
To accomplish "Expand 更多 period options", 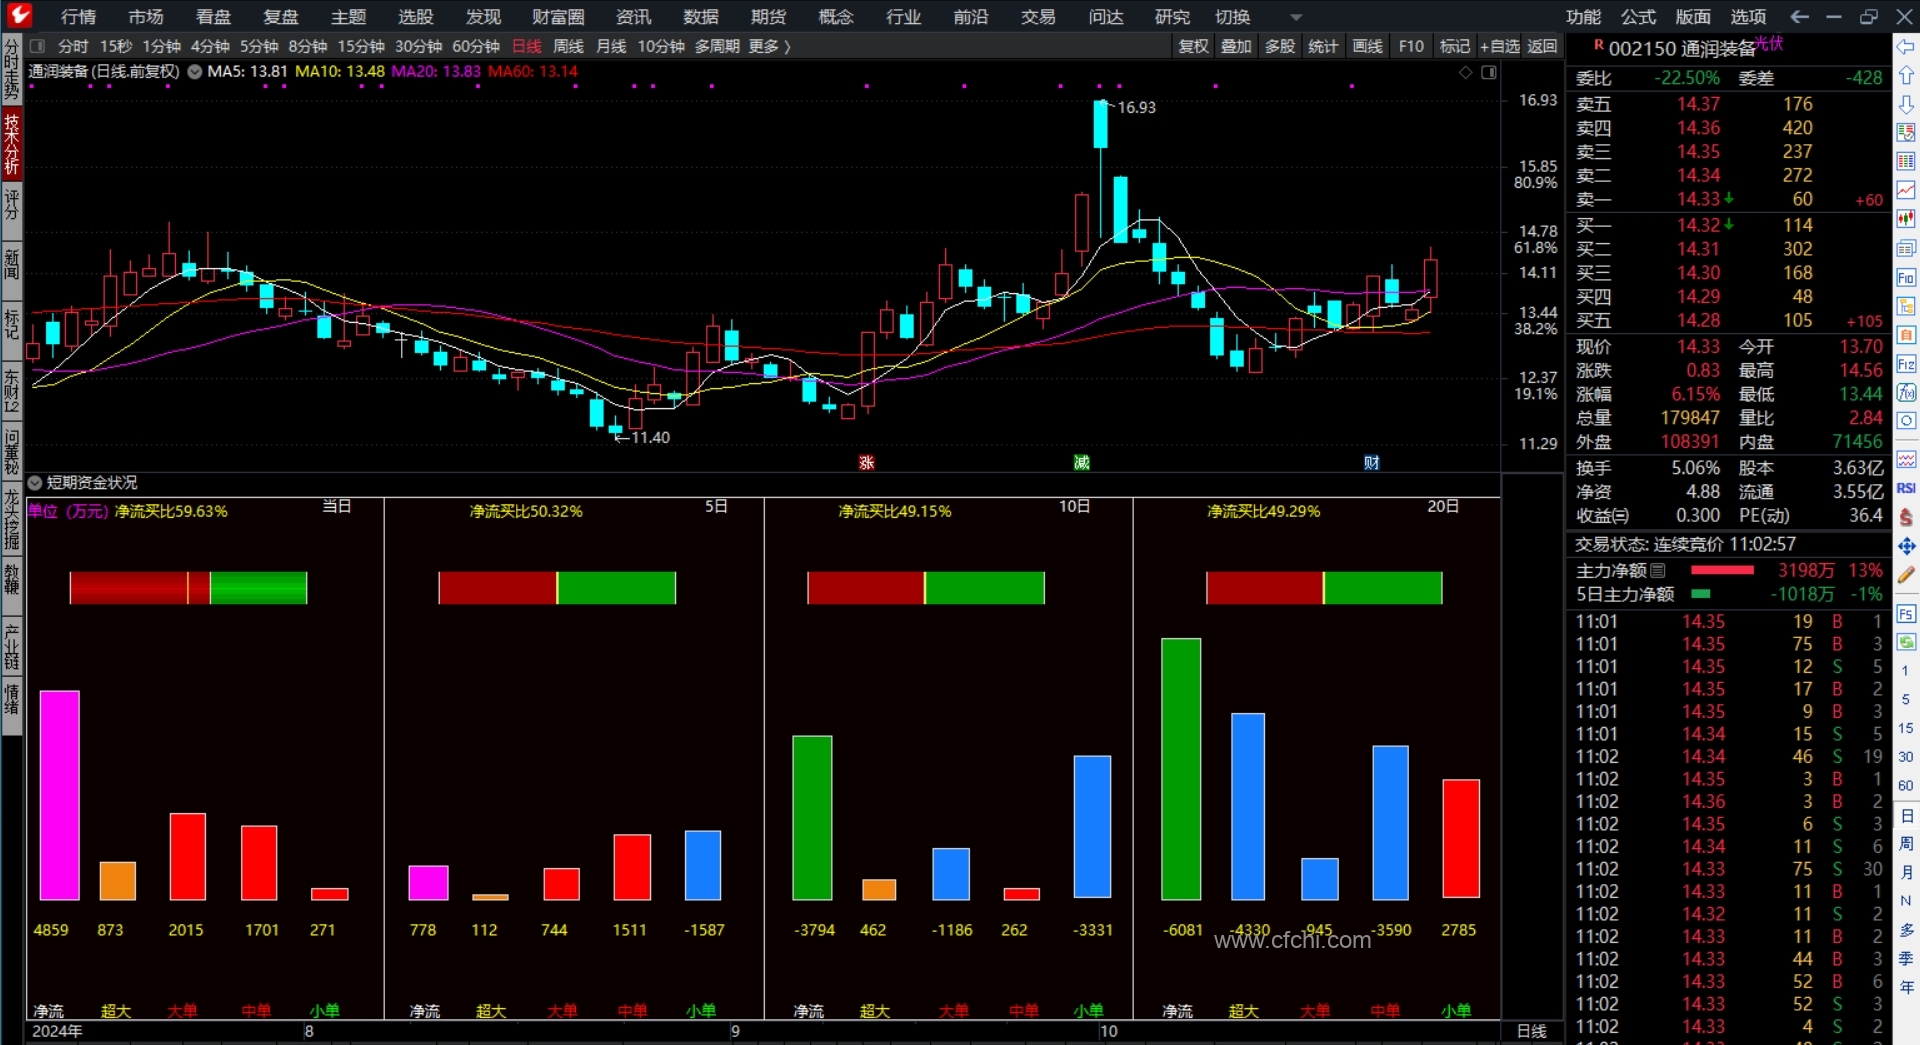I will 770,46.
